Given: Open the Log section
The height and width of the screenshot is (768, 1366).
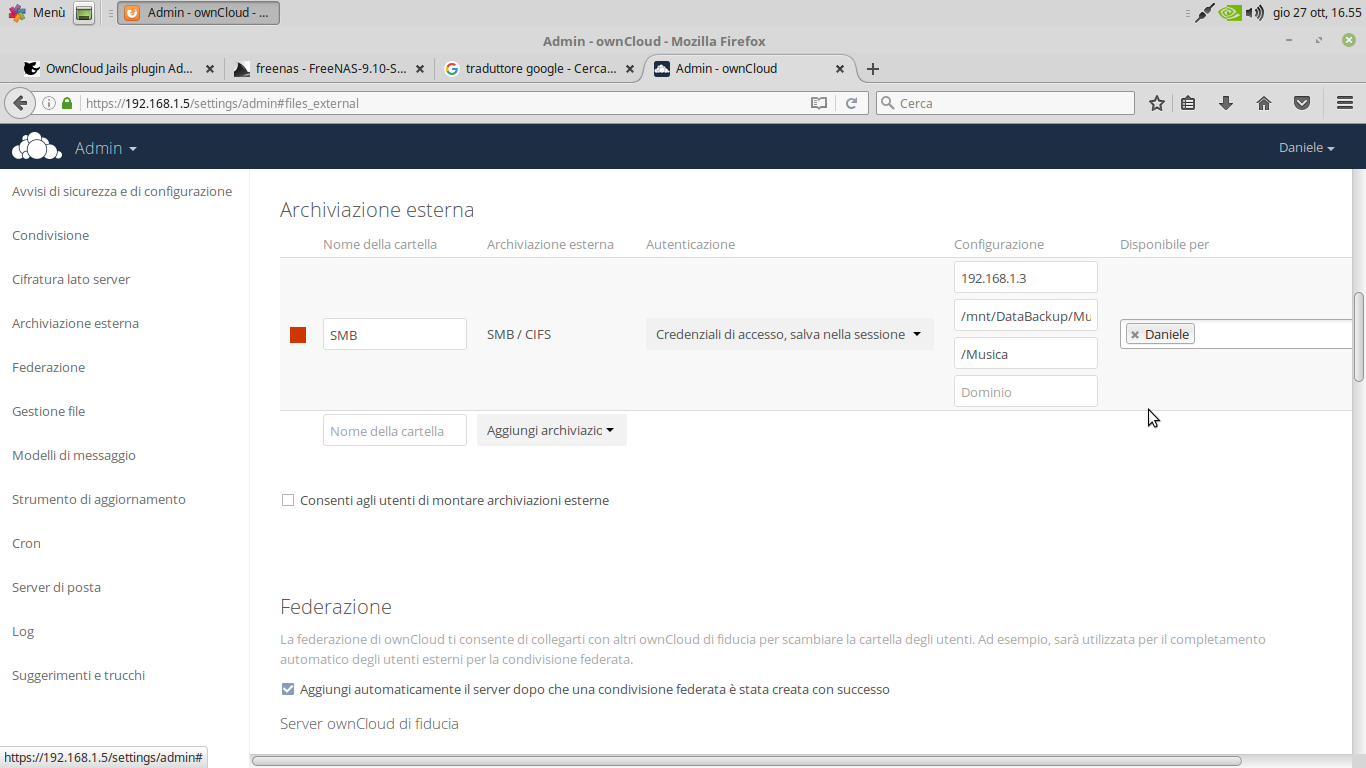Looking at the screenshot, I should tap(23, 631).
